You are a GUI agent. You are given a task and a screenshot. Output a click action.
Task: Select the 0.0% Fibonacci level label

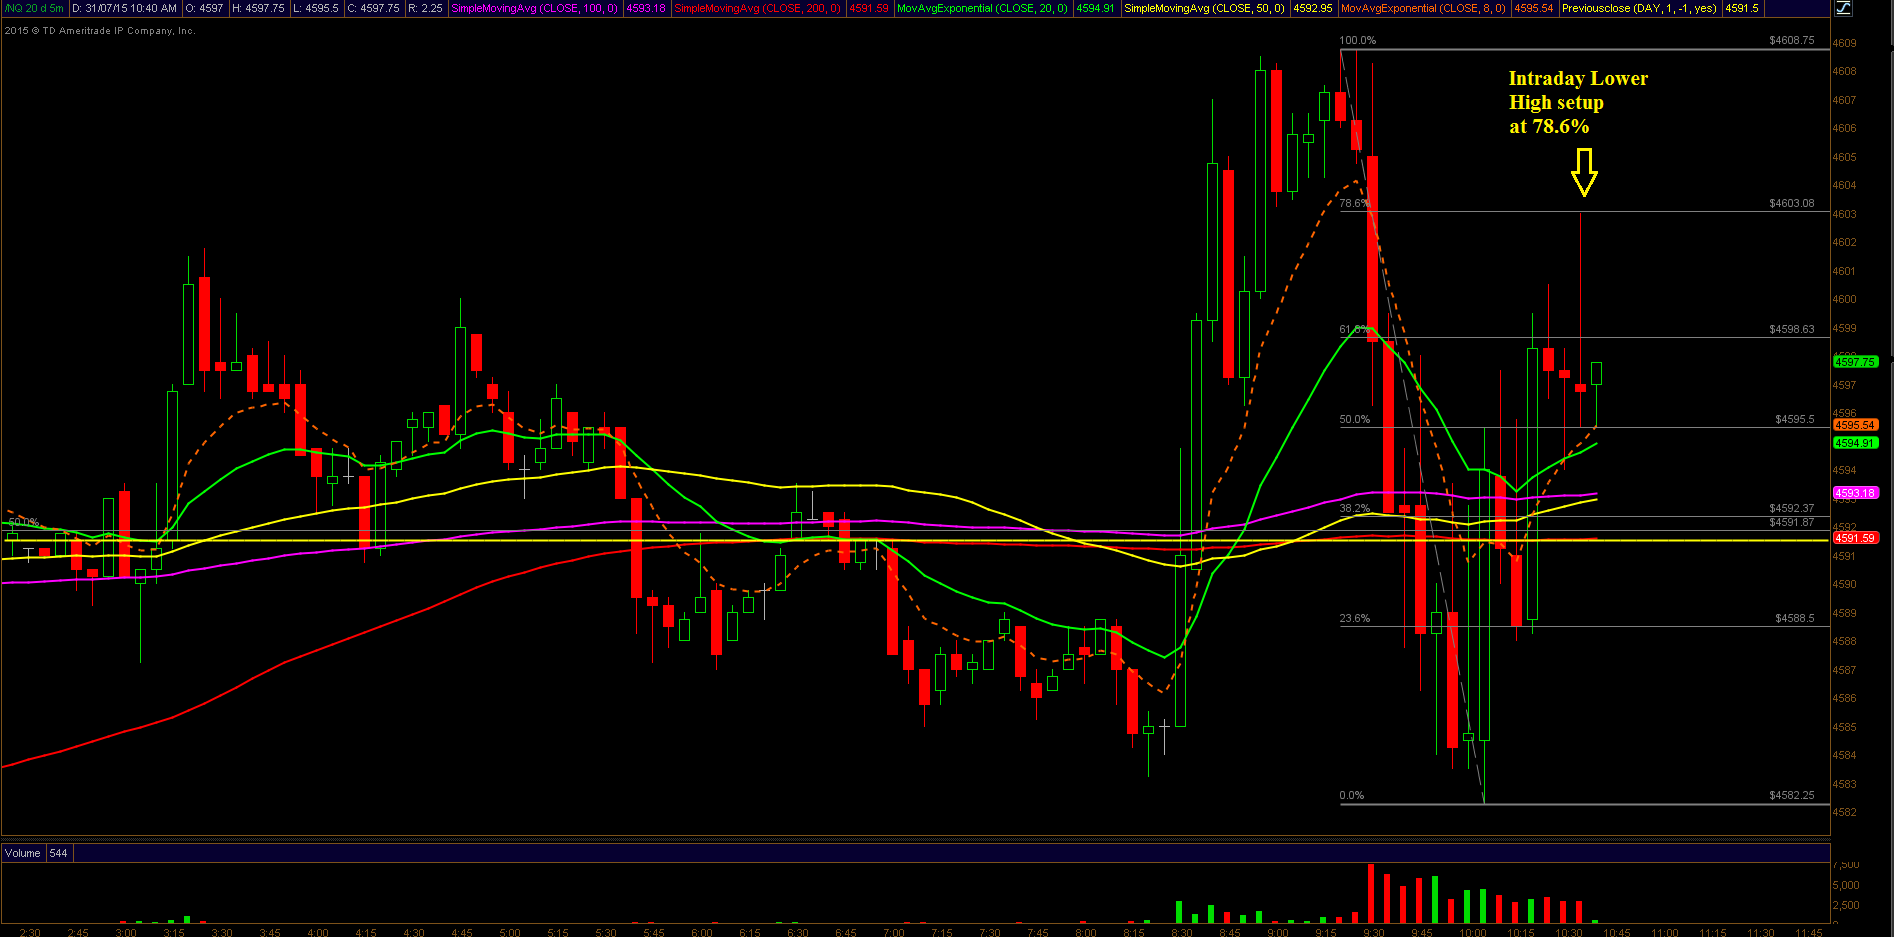pyautogui.click(x=1352, y=795)
